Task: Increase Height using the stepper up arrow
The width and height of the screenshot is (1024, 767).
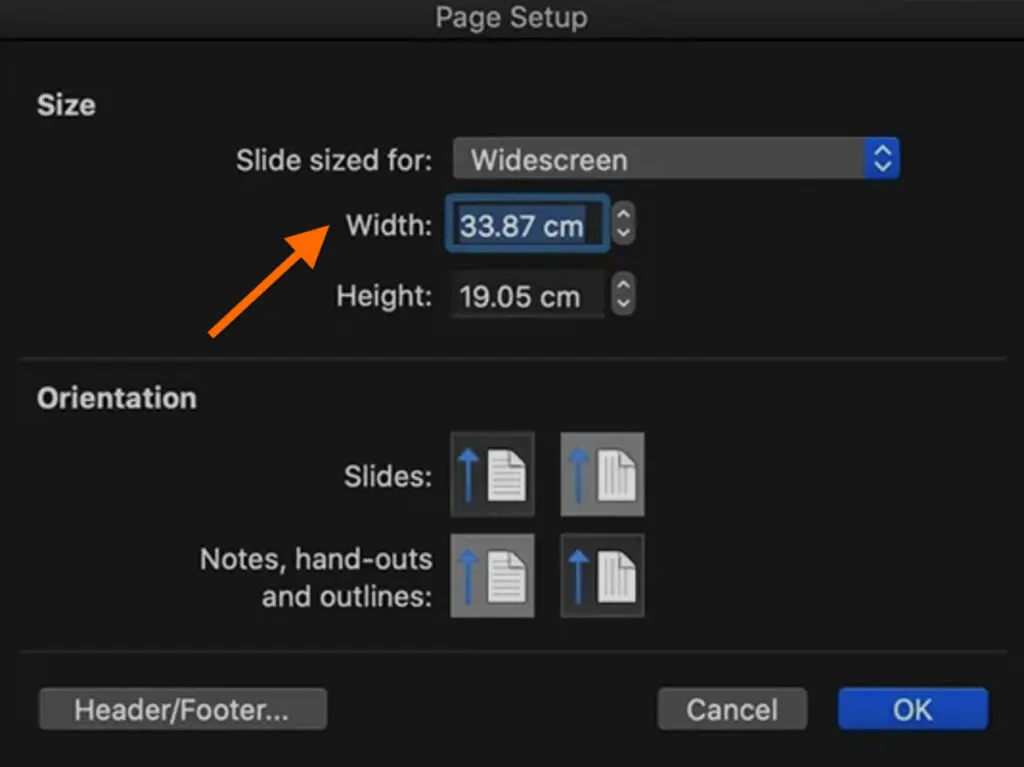Action: tap(623, 285)
